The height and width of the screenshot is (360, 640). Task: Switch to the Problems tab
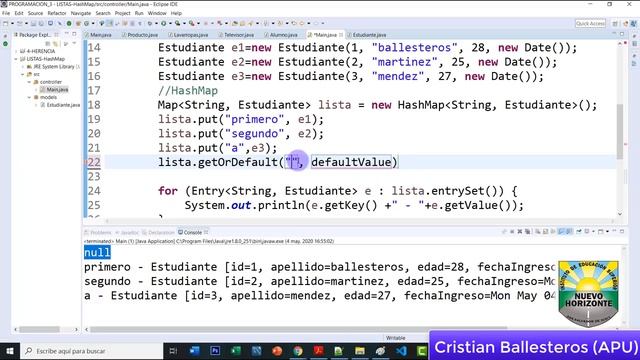coord(98,233)
